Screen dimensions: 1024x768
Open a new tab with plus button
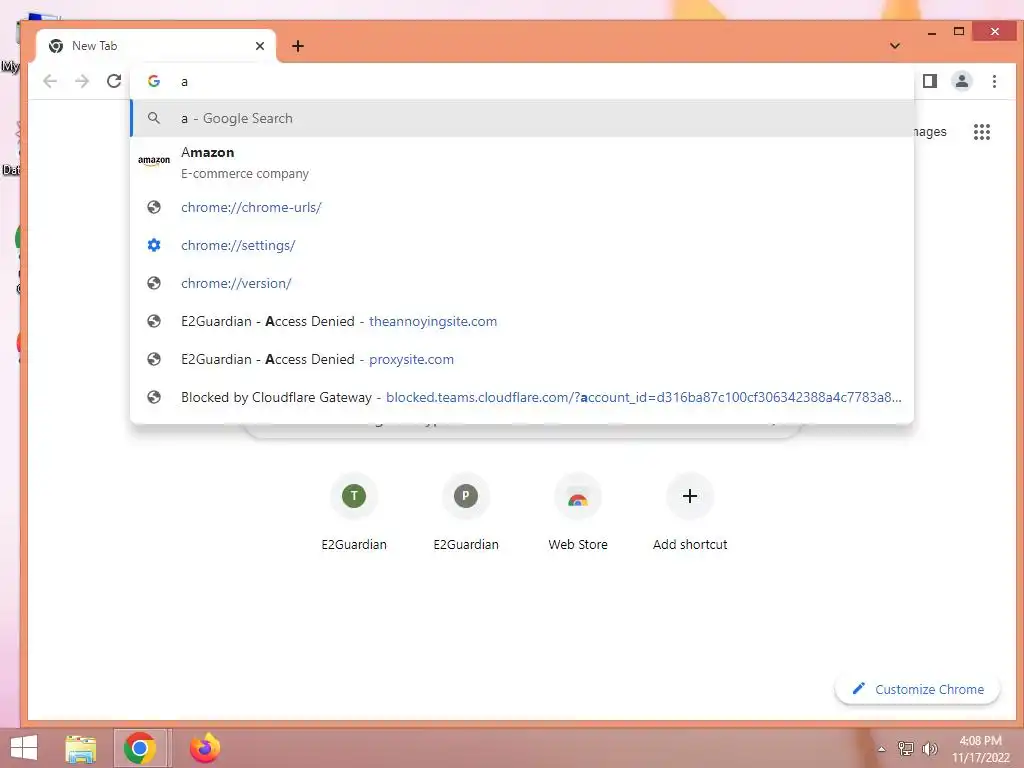point(298,46)
